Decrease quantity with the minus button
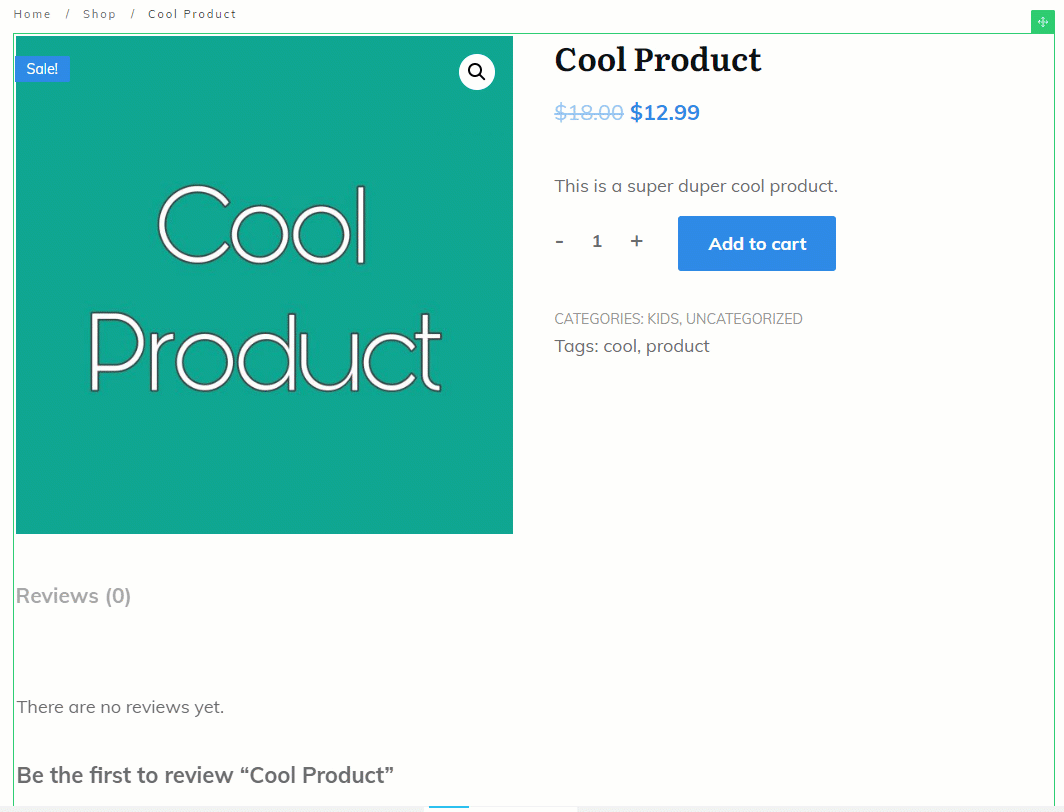1064x812 pixels. 559,241
